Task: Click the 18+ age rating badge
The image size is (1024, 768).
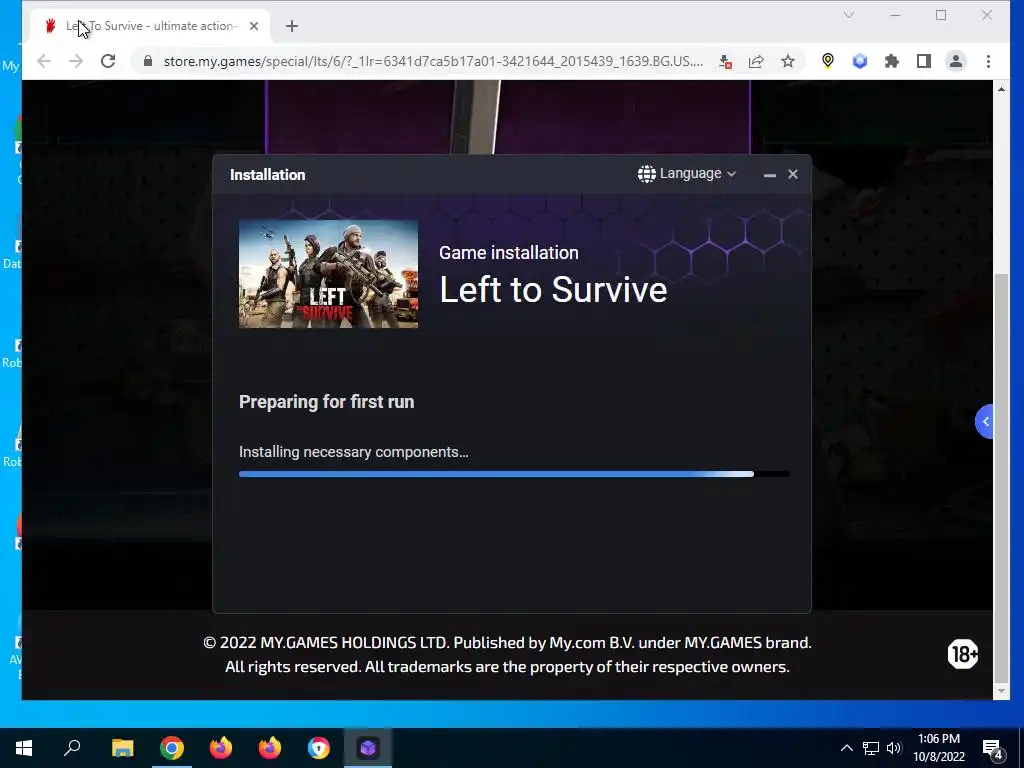Action: coord(963,654)
